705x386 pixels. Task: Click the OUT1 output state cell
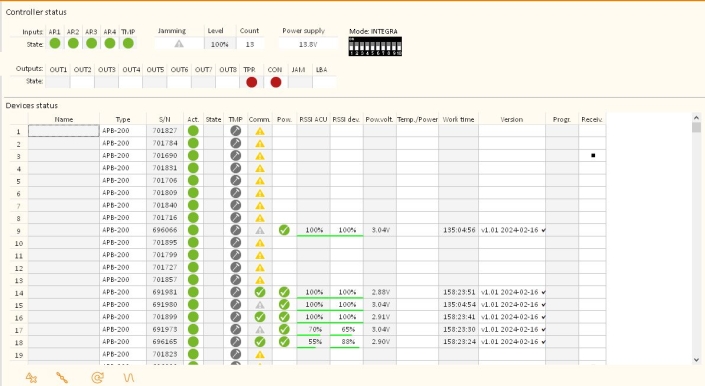click(58, 82)
